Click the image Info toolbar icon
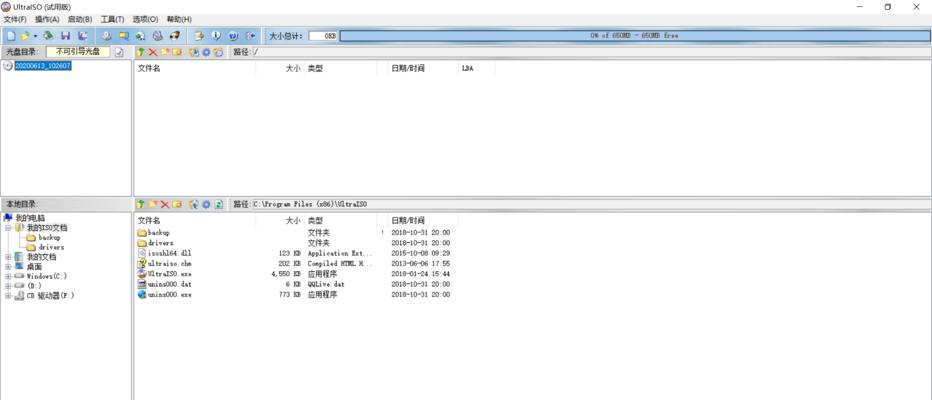Screen dimensions: 932x400 [216, 36]
